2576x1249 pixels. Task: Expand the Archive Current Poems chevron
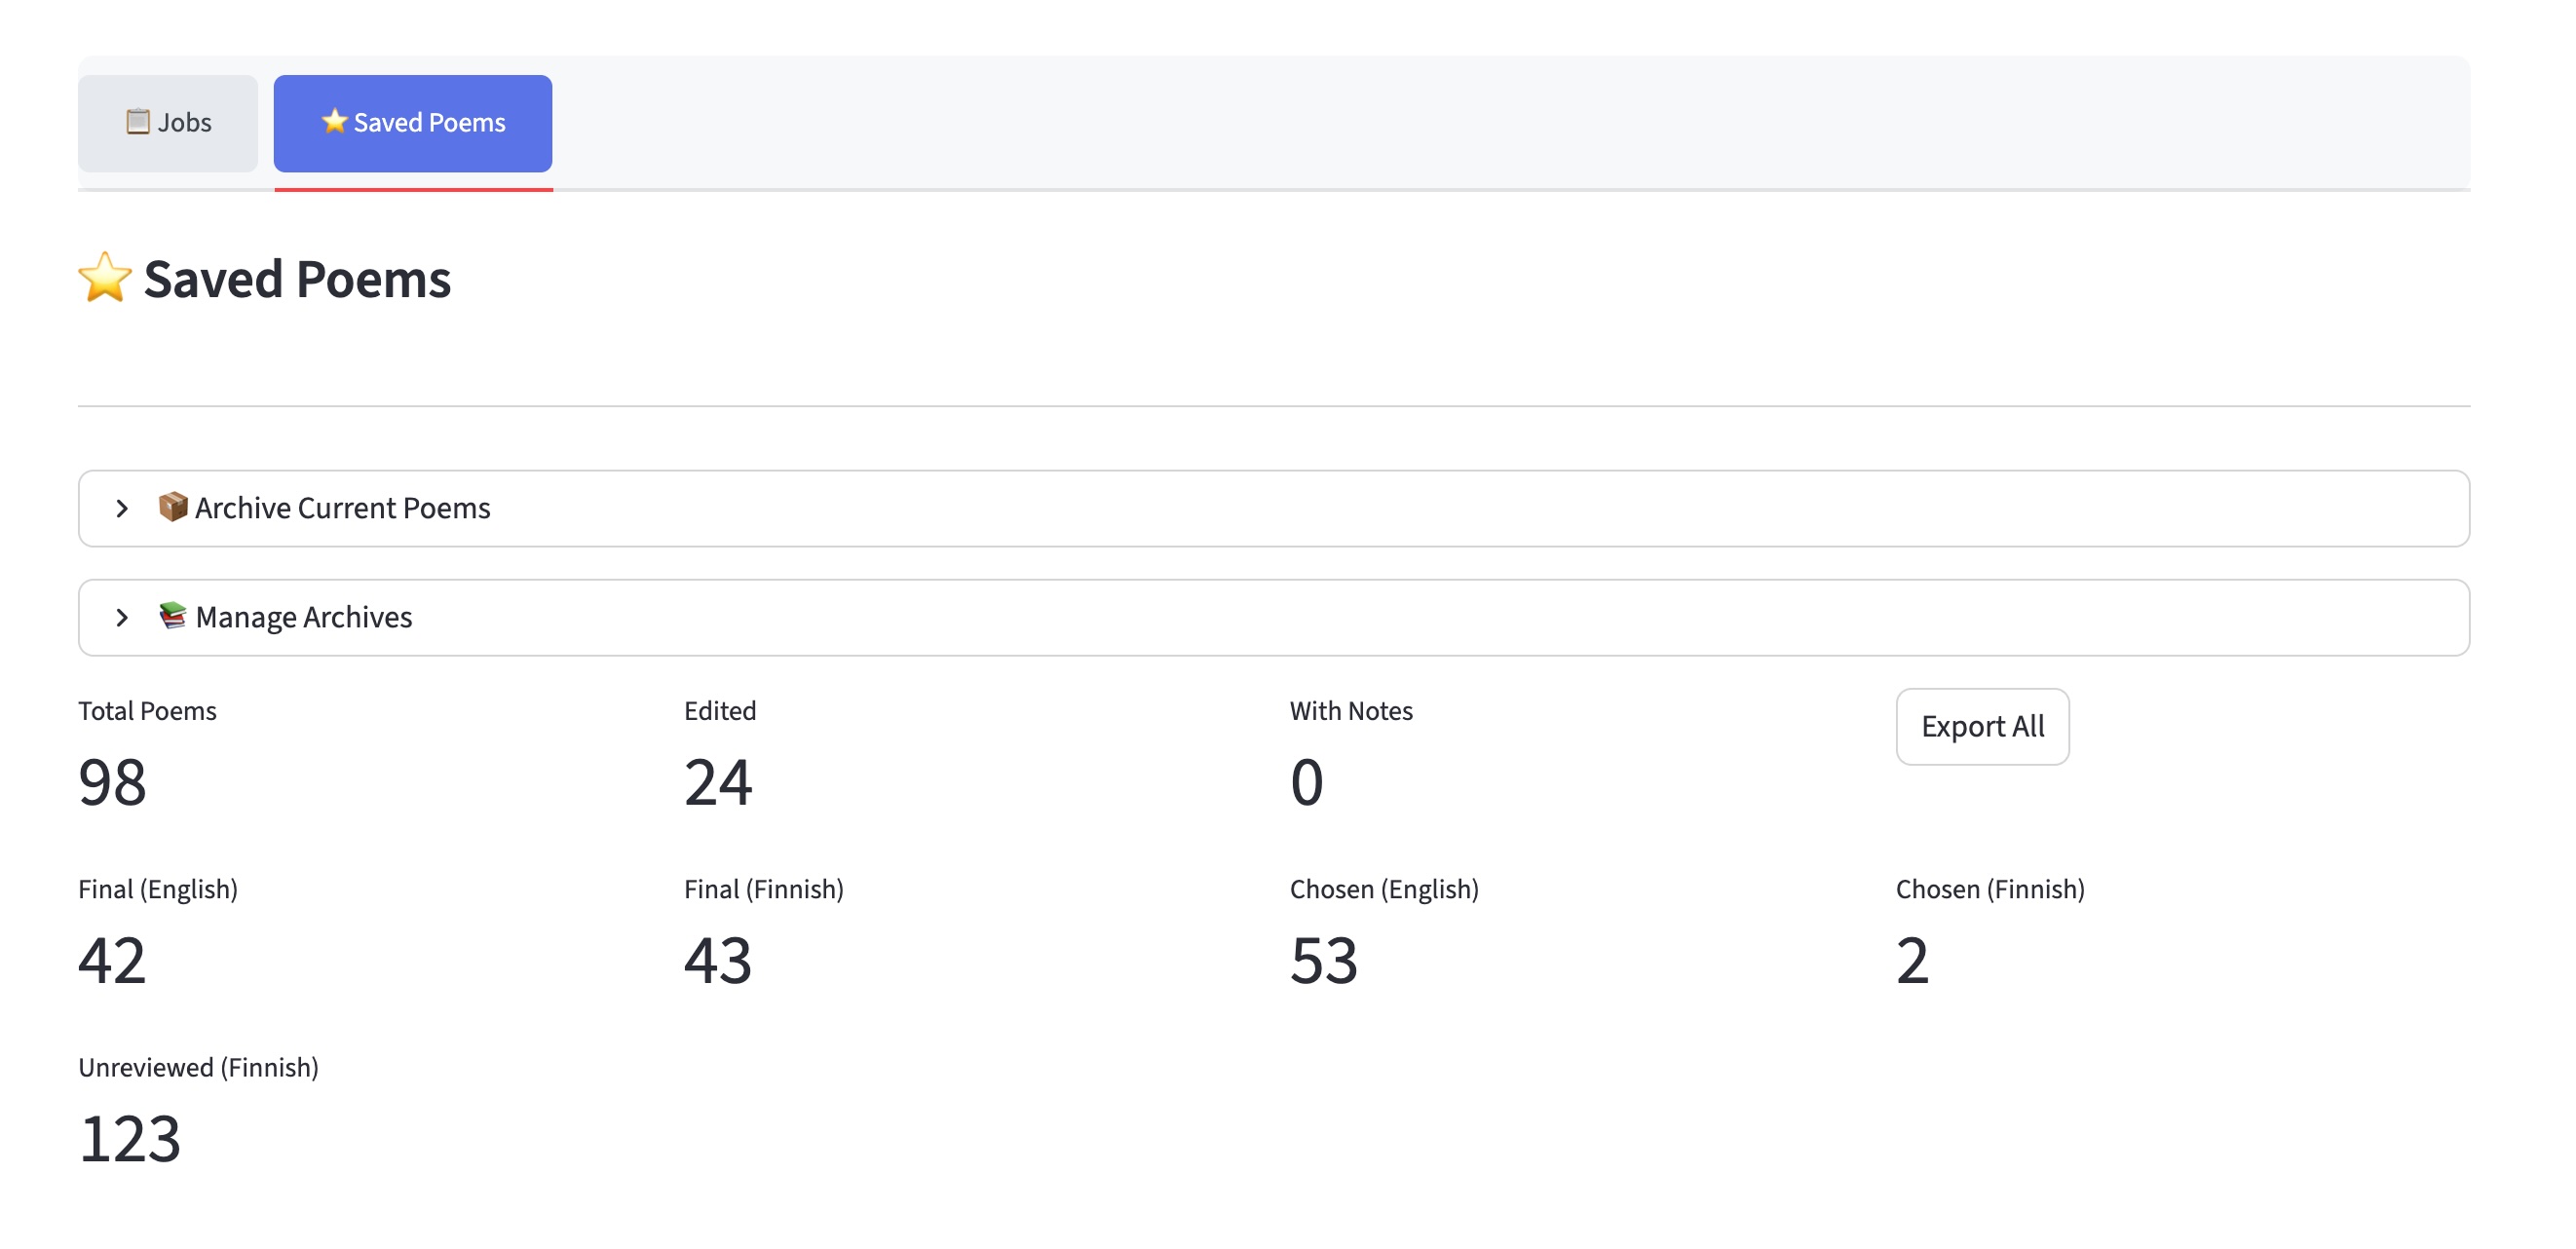(122, 508)
